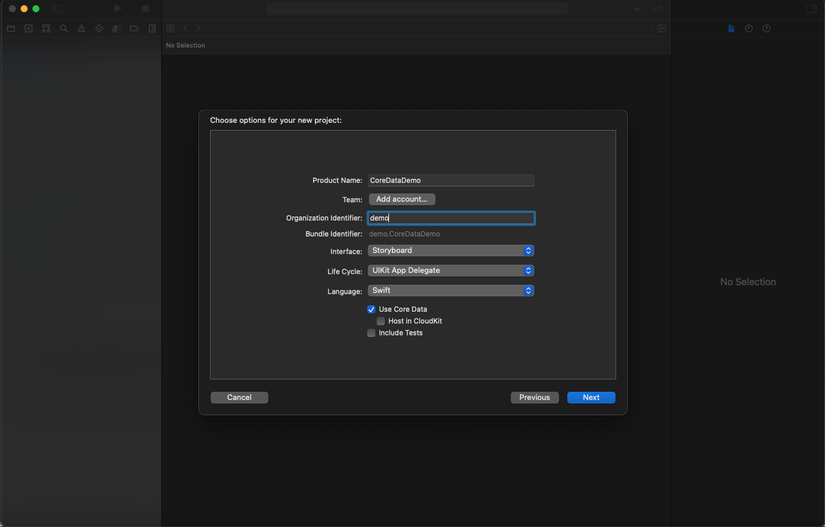The height and width of the screenshot is (527, 825).
Task: Enable the Host in CloudKit checkbox
Action: tap(381, 321)
